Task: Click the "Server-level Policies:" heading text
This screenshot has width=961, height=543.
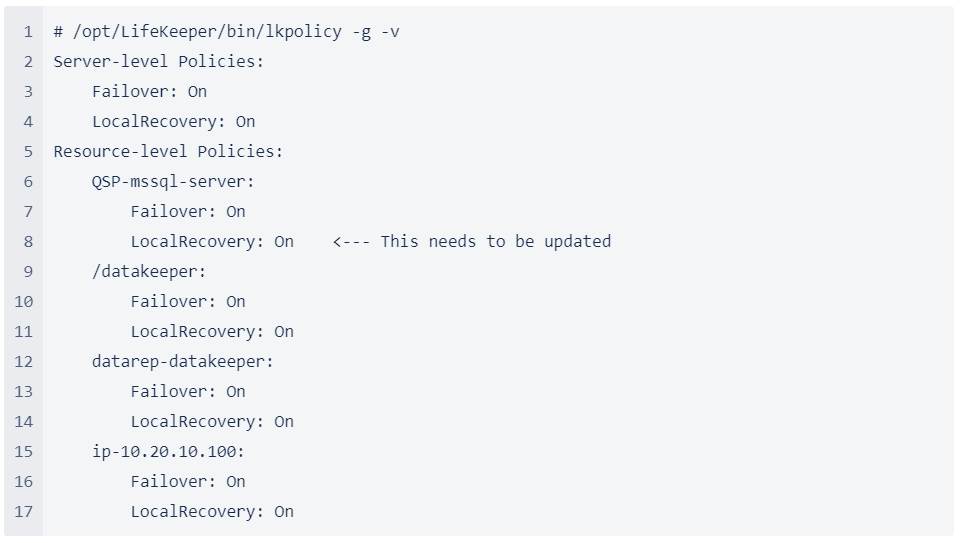Action: (x=159, y=61)
